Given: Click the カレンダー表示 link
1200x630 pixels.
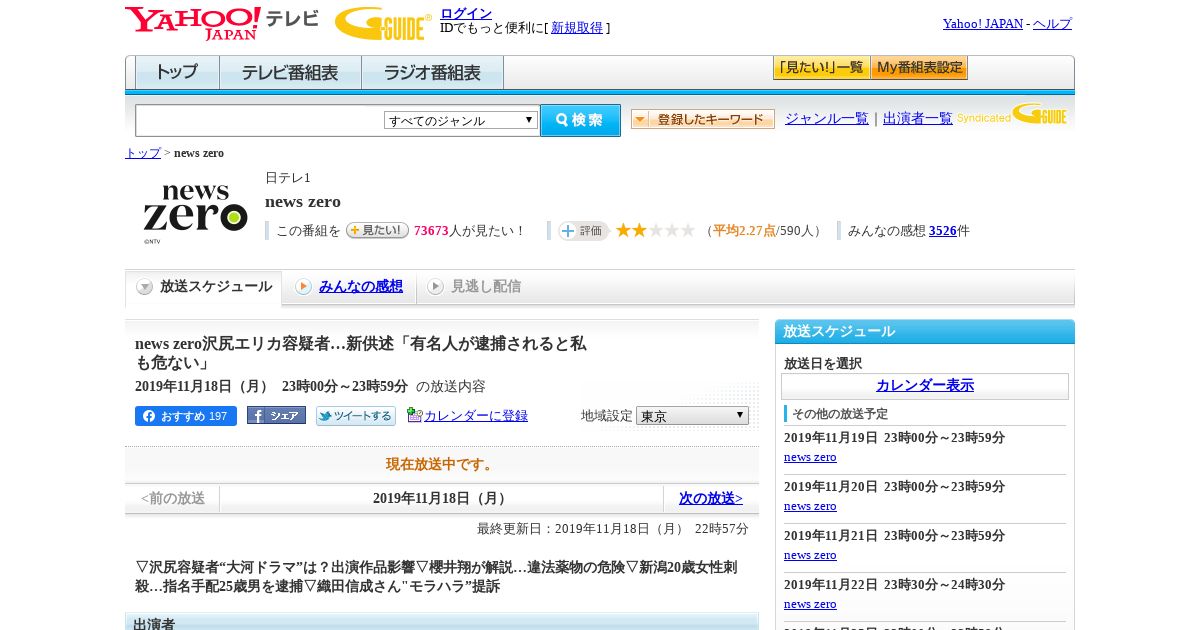Looking at the screenshot, I should 925,386.
